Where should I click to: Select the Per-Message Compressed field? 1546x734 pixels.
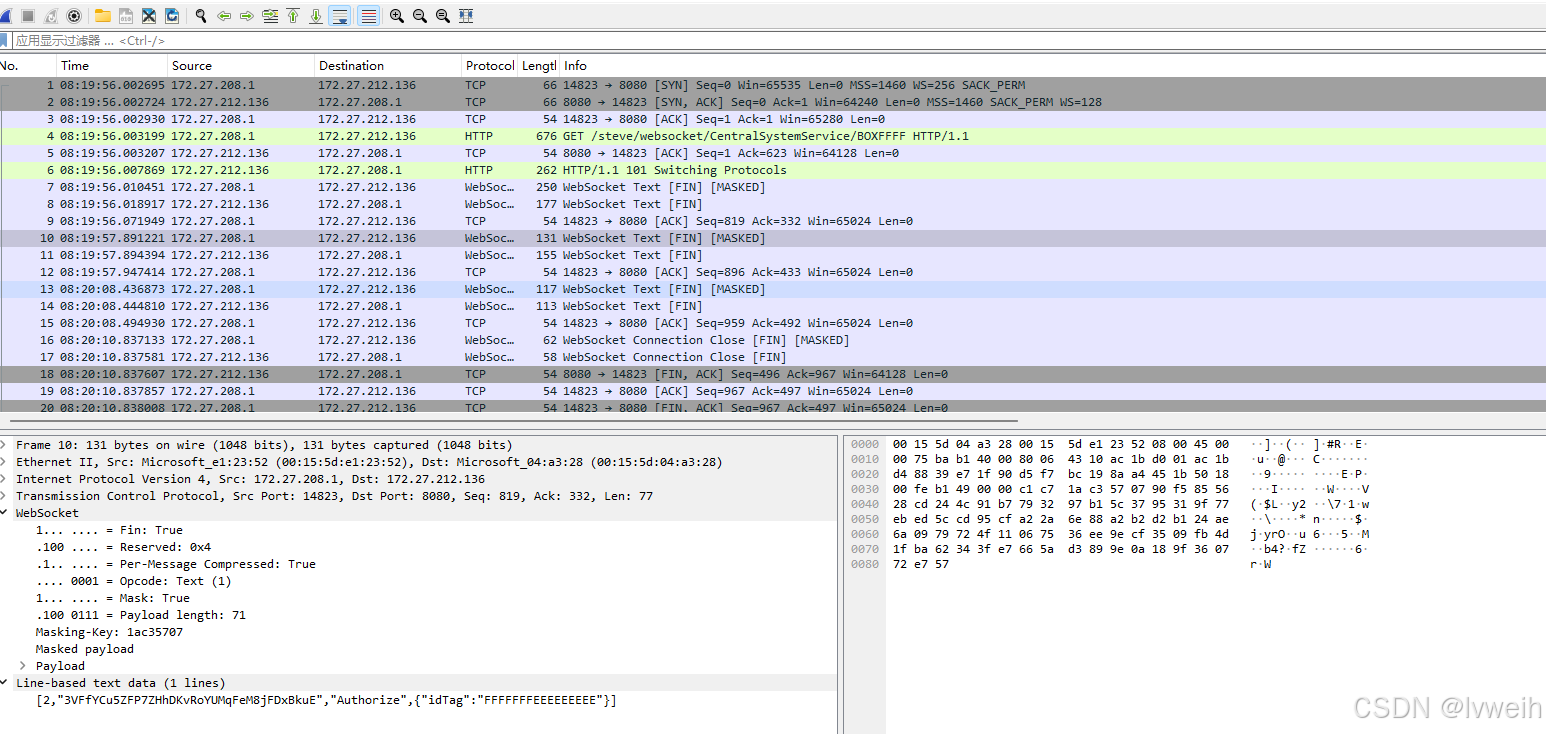click(x=175, y=564)
